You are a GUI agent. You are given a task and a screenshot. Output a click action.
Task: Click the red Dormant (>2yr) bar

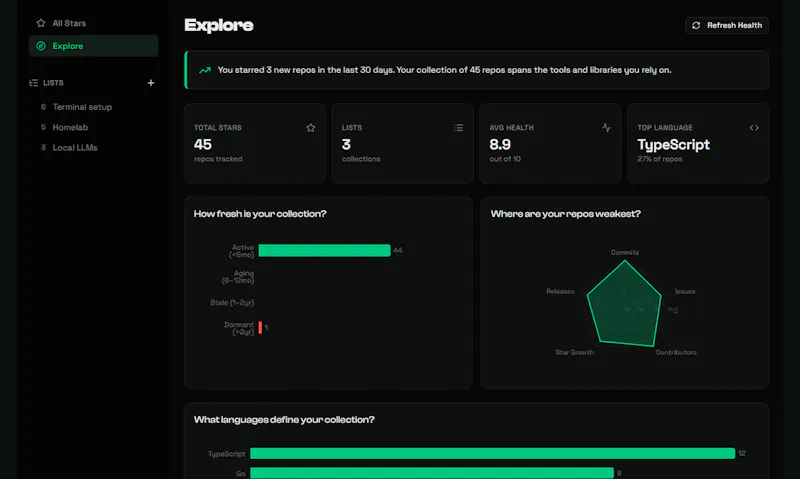(x=260, y=327)
